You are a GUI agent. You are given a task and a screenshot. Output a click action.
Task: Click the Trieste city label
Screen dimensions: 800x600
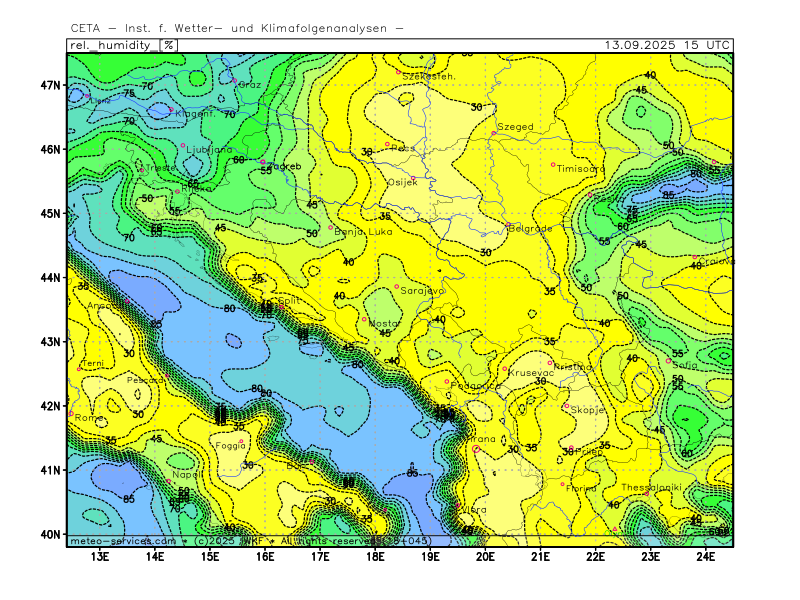click(x=160, y=168)
